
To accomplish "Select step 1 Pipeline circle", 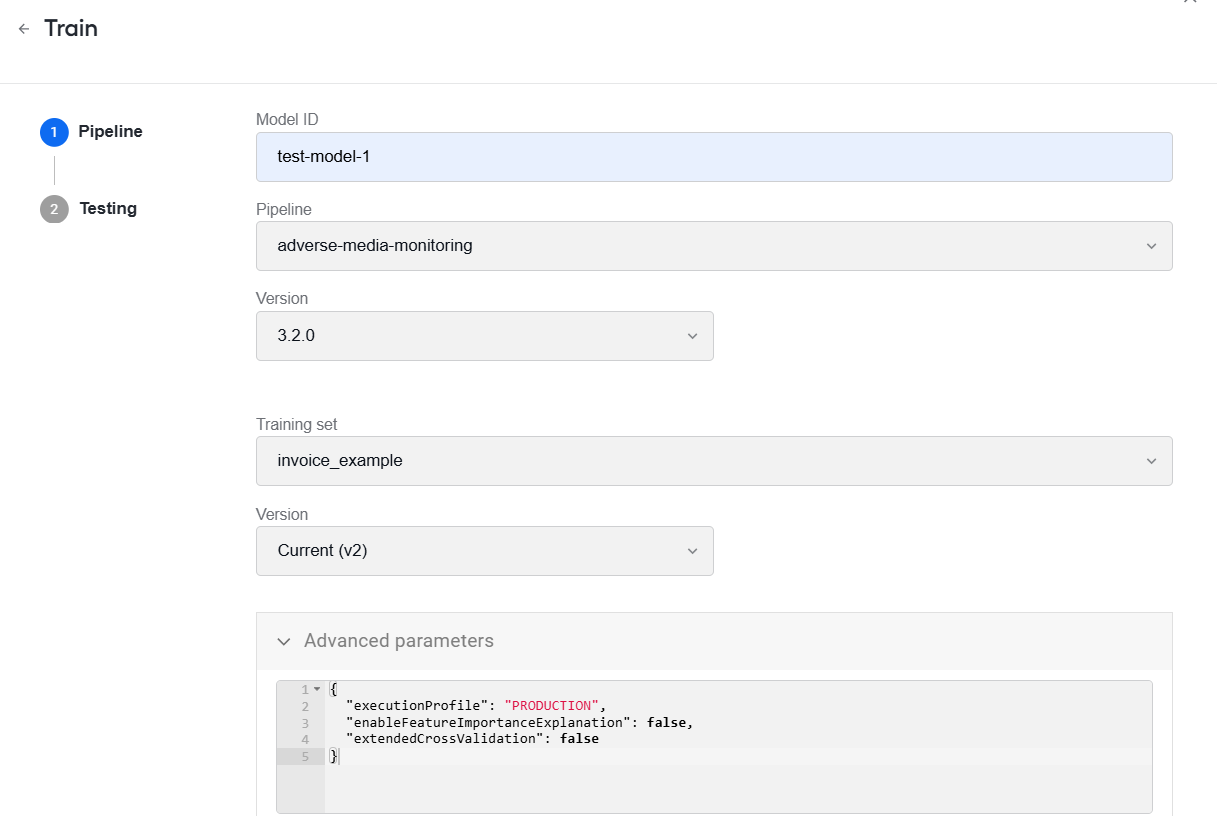I will (x=54, y=132).
